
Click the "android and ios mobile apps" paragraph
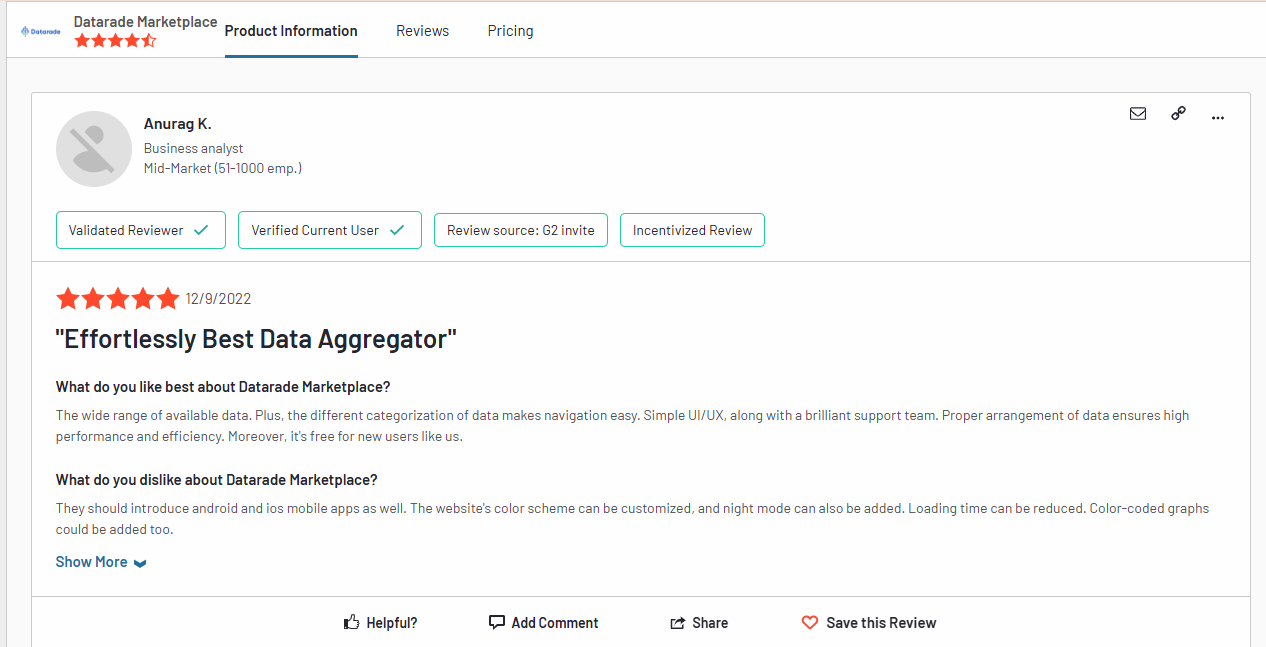[x=633, y=519]
